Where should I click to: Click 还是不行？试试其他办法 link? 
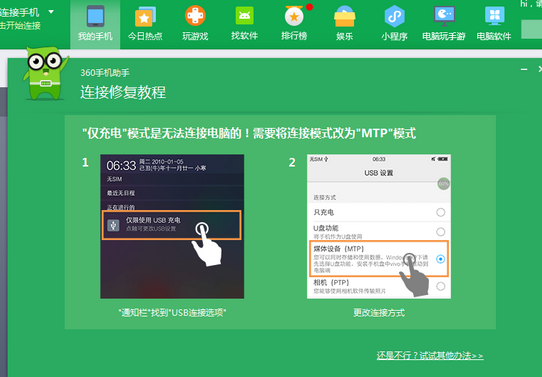pos(430,356)
